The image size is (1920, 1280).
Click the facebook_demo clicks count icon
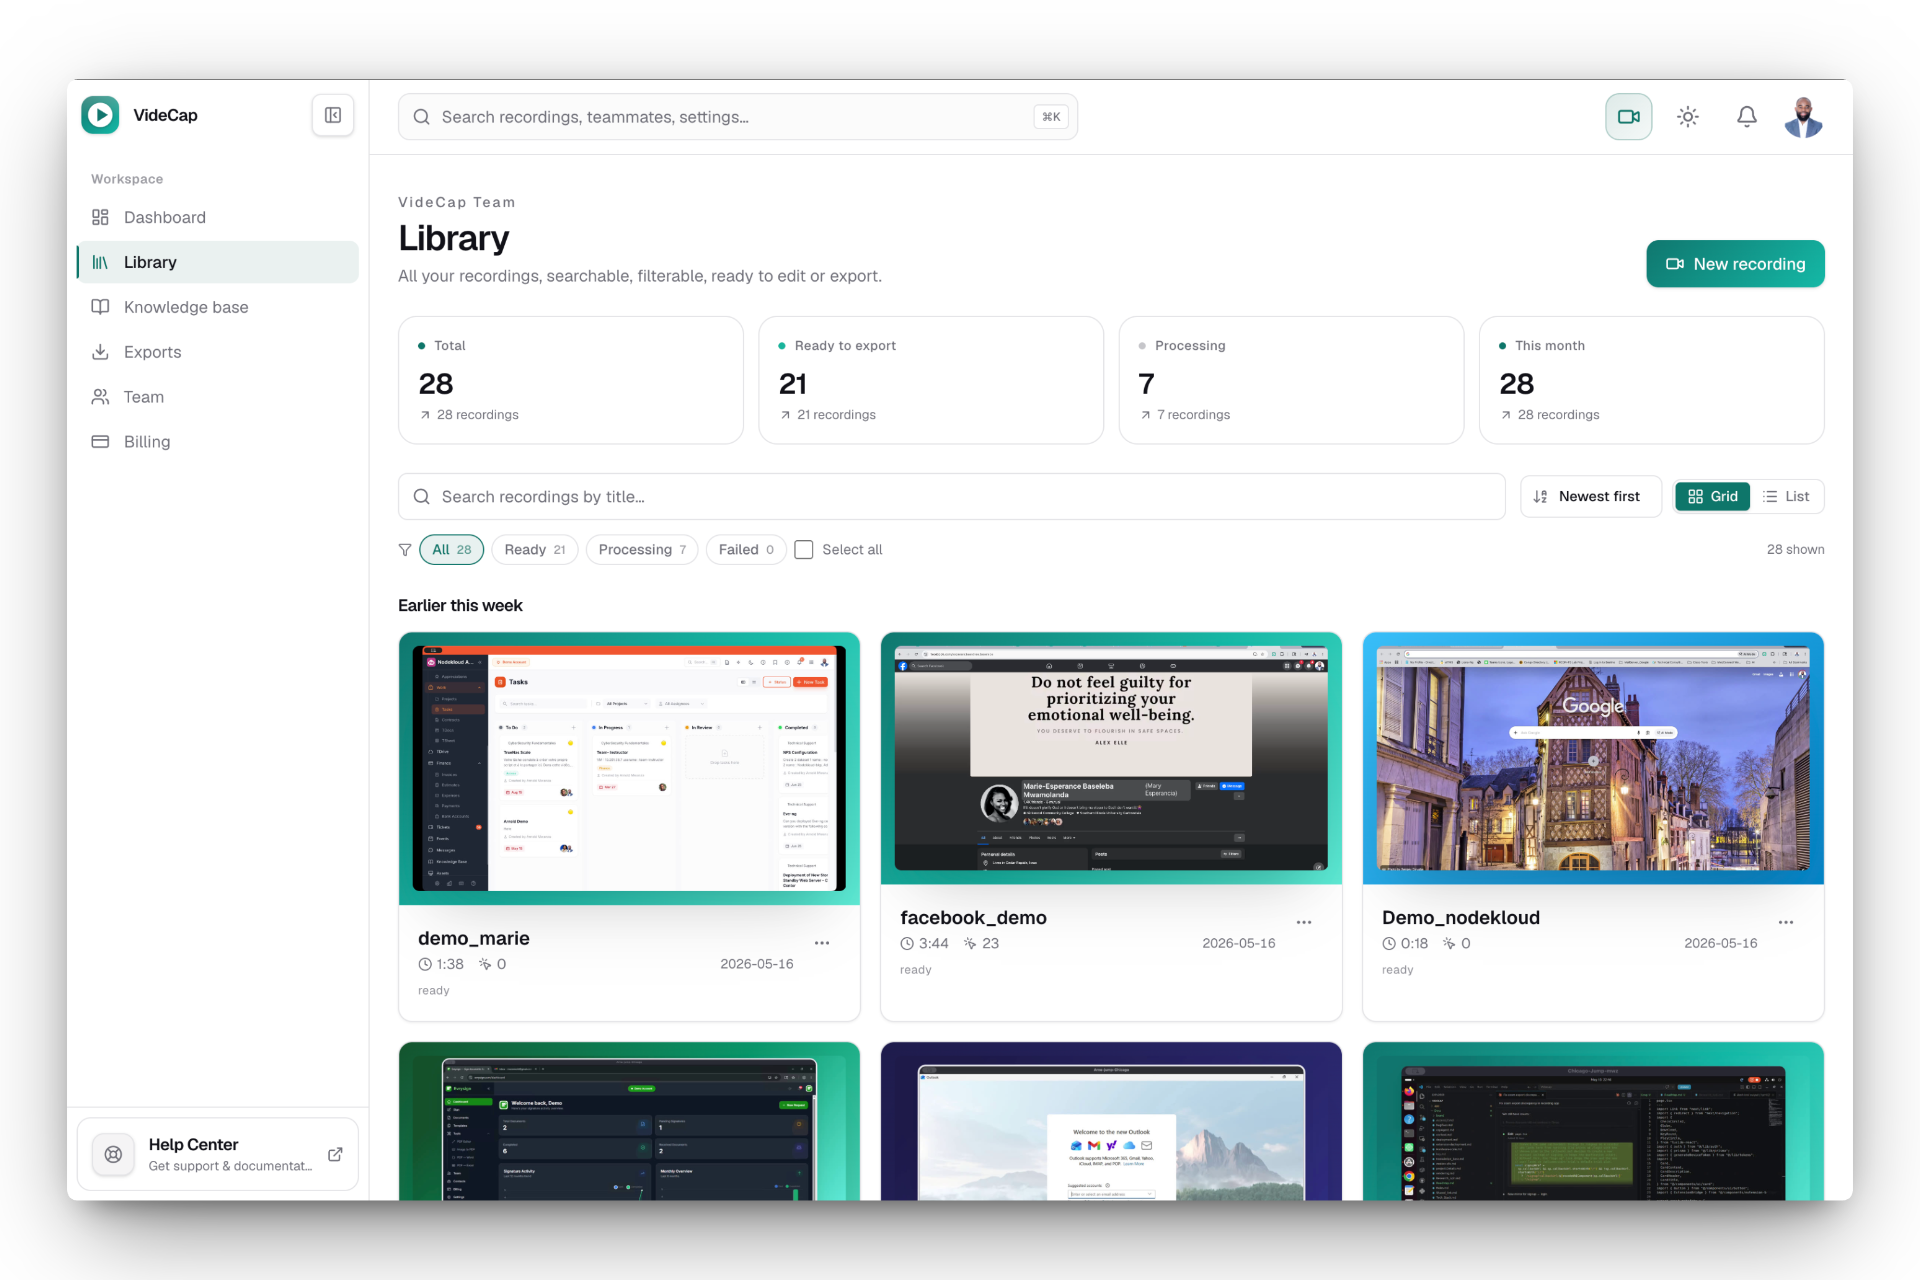coord(970,944)
